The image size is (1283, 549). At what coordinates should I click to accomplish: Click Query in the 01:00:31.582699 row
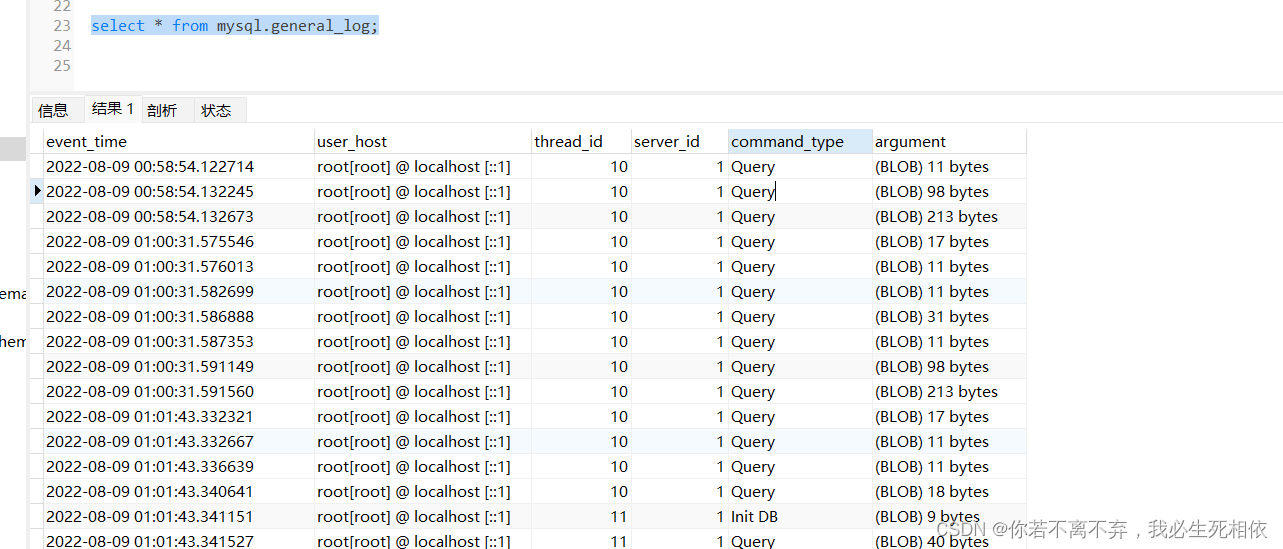[800, 291]
